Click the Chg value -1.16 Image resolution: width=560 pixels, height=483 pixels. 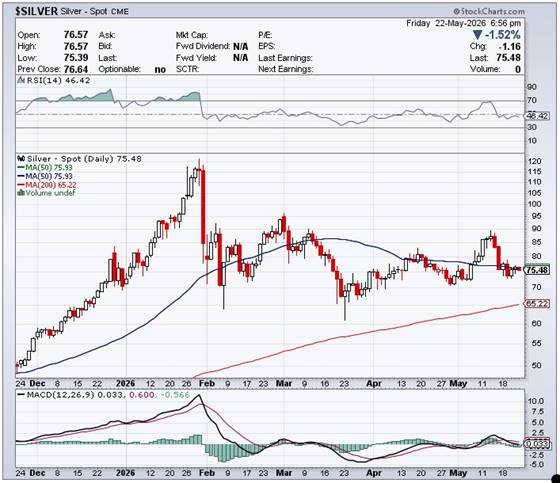pyautogui.click(x=510, y=46)
